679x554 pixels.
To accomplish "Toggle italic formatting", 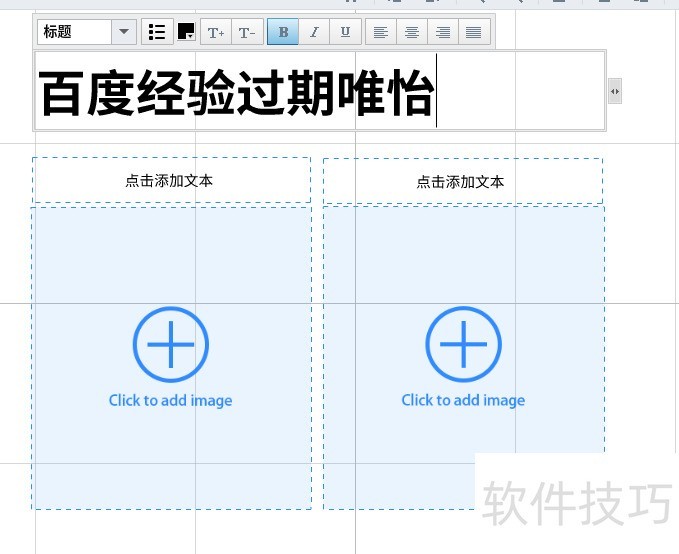I will pos(314,32).
